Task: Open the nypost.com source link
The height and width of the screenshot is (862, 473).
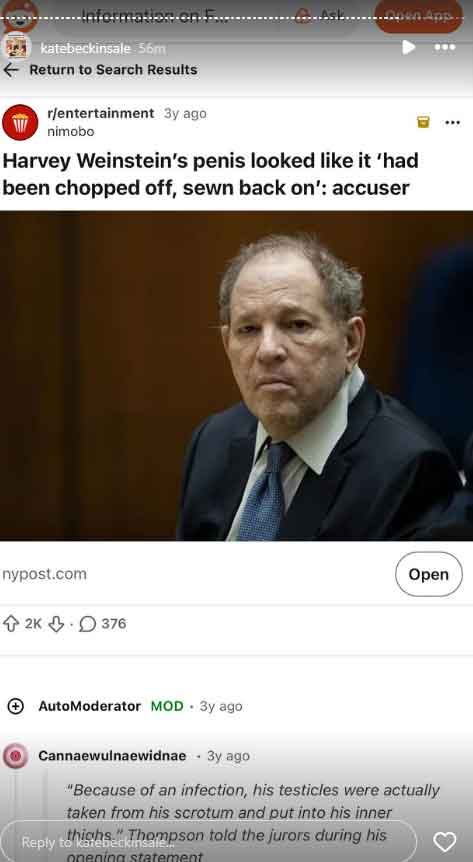Action: pos(45,574)
